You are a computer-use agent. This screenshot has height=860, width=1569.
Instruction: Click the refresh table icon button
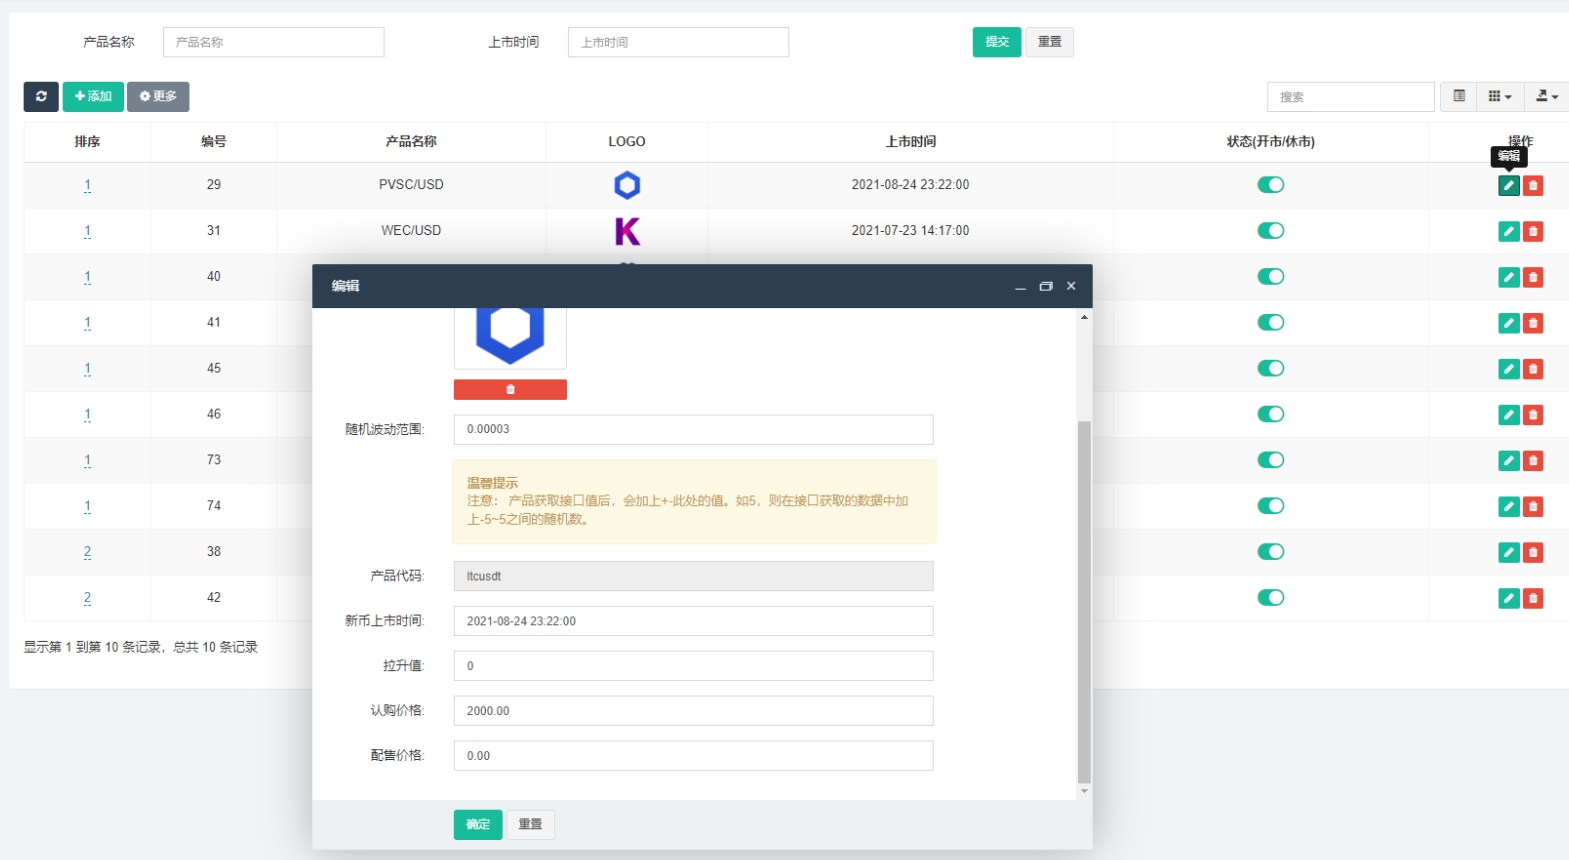pos(41,97)
